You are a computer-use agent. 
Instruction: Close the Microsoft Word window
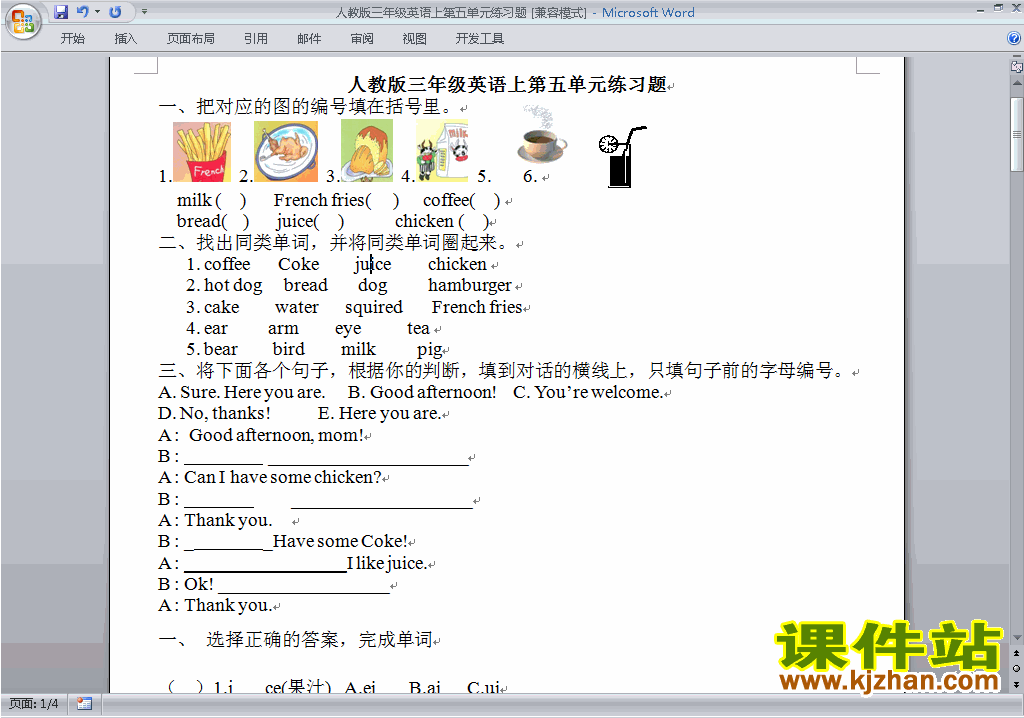click(1016, 8)
